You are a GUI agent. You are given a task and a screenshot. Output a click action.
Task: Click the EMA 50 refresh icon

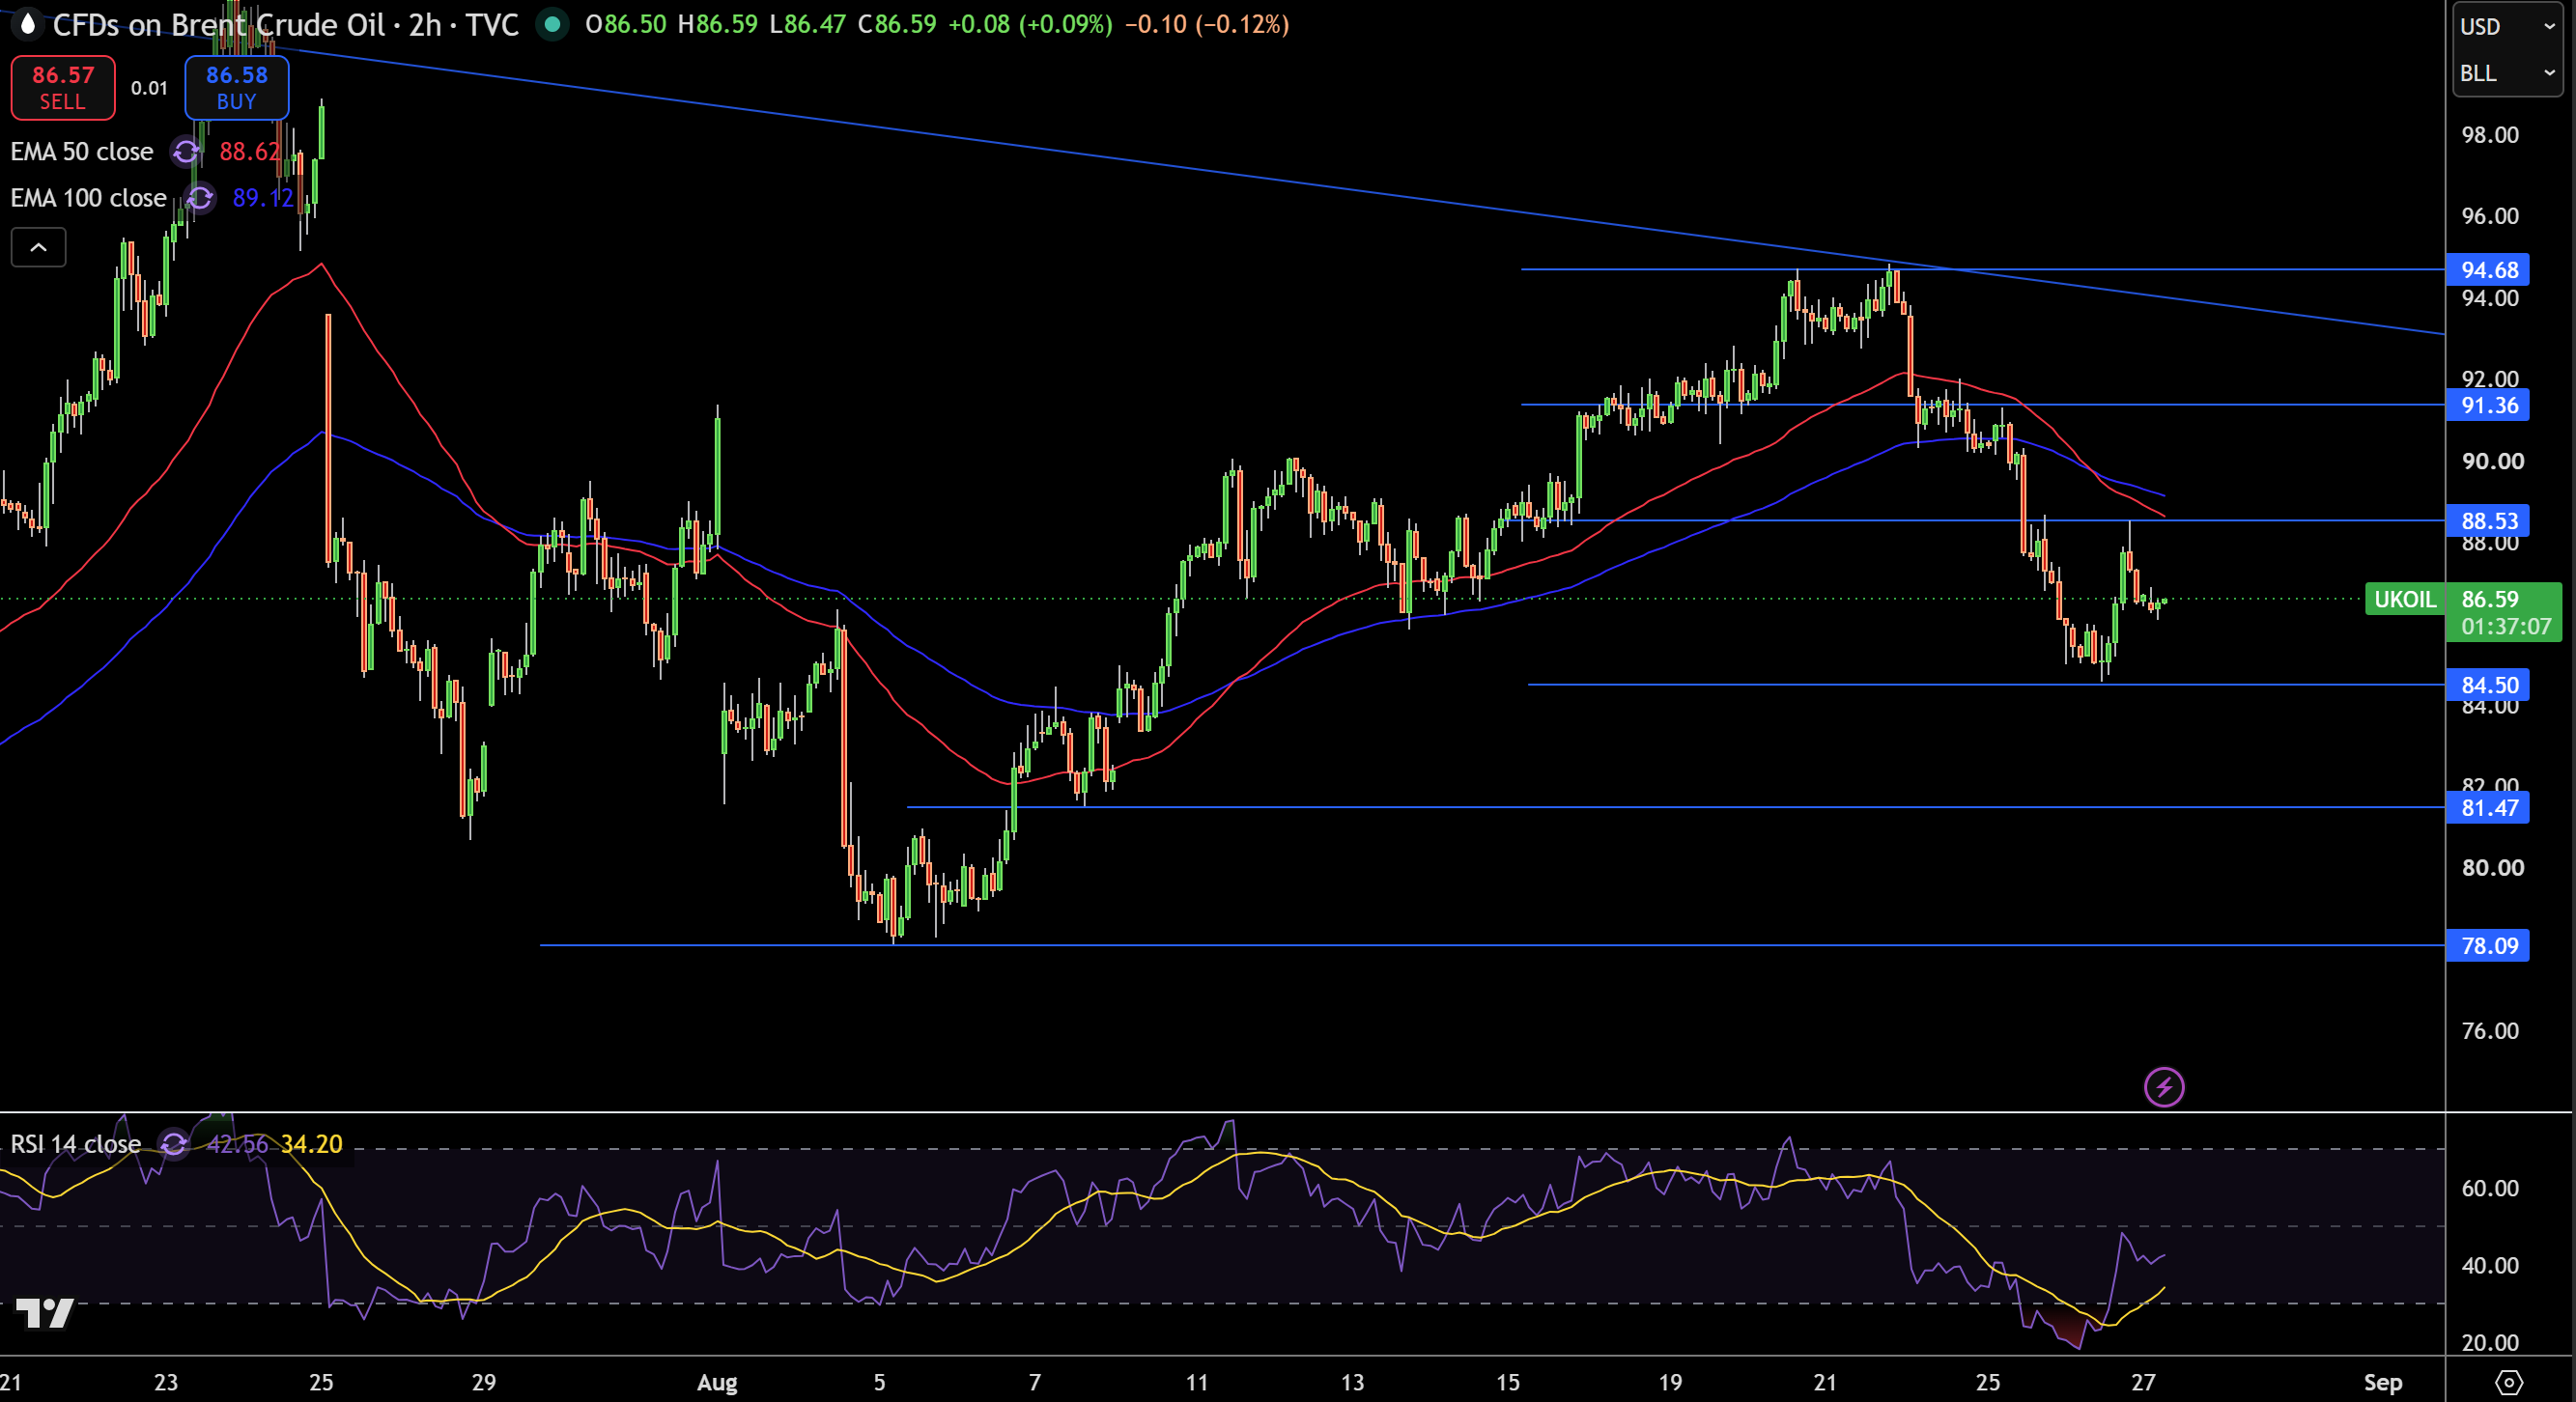tap(186, 151)
